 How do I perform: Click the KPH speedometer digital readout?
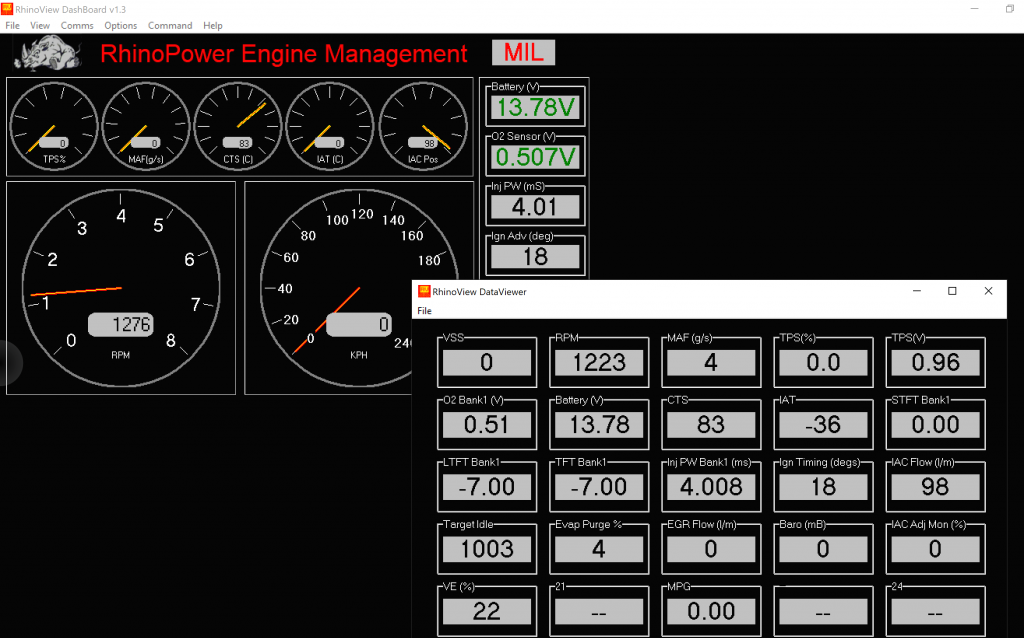coord(359,325)
